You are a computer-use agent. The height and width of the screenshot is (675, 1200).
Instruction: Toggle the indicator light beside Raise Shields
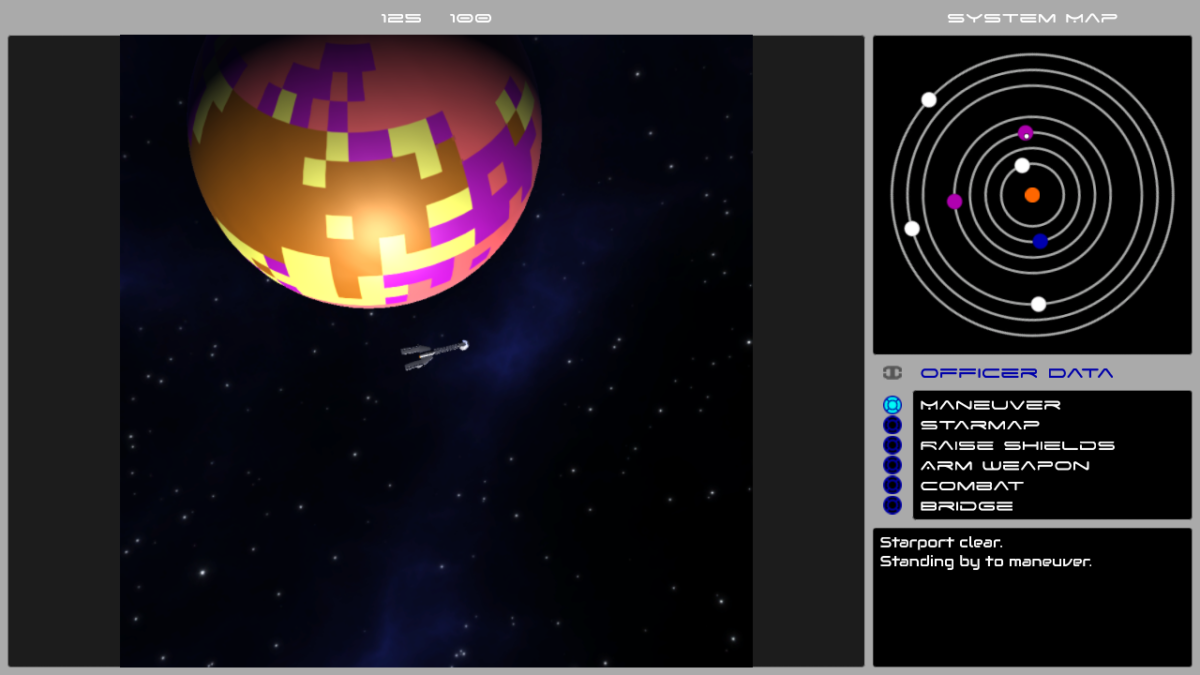(893, 445)
